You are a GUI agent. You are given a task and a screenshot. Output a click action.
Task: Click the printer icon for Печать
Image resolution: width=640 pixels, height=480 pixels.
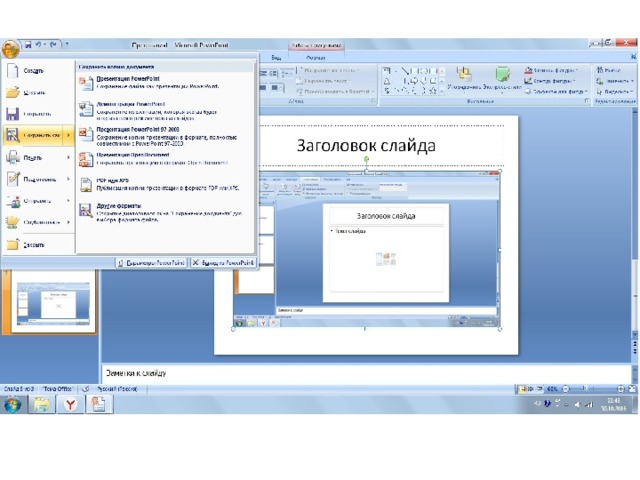(x=13, y=157)
